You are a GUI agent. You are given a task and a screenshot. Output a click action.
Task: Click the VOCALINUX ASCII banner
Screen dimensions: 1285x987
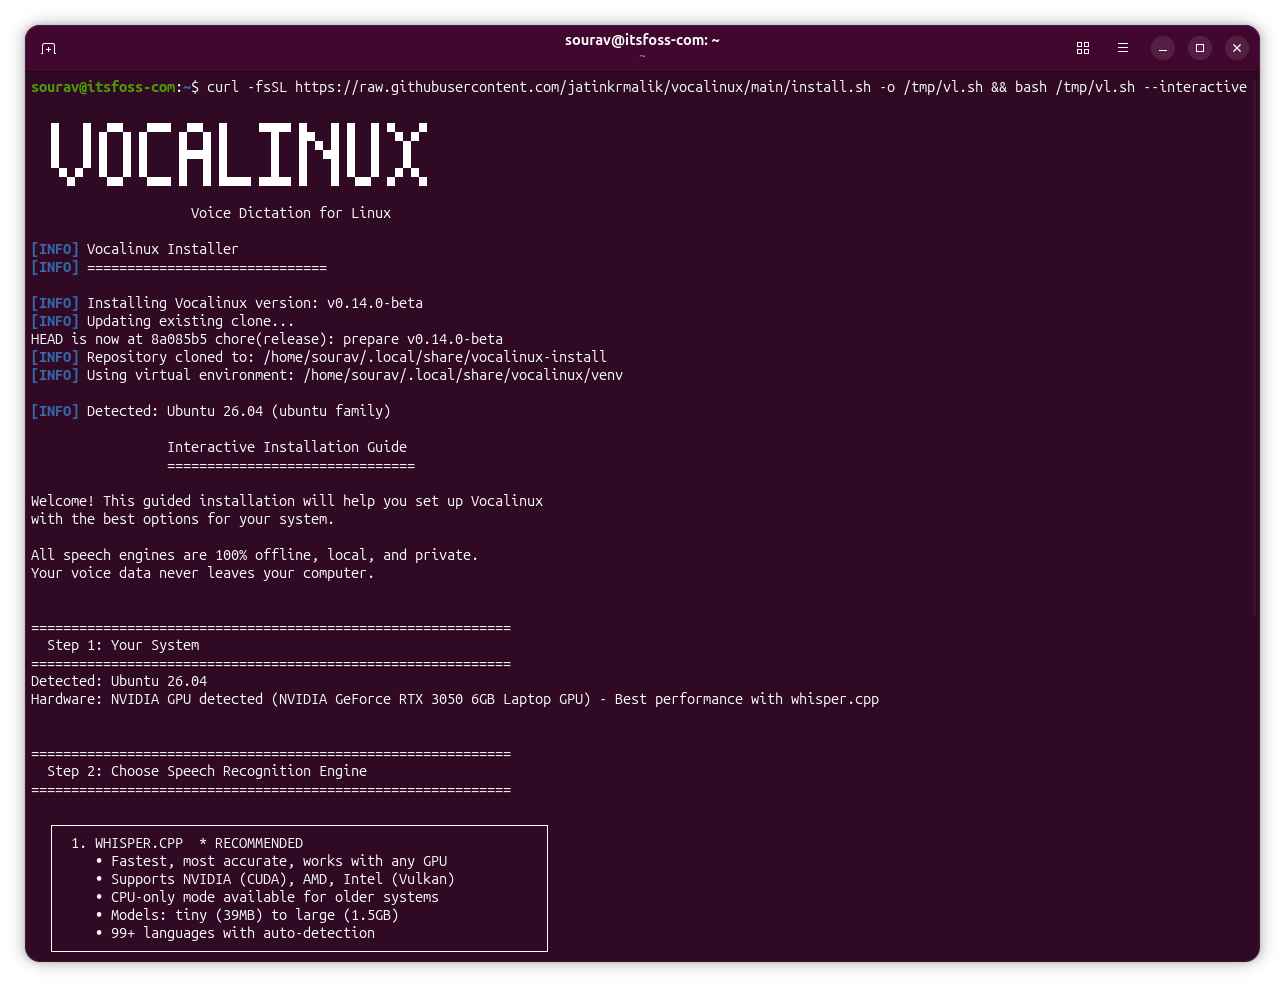pyautogui.click(x=239, y=154)
